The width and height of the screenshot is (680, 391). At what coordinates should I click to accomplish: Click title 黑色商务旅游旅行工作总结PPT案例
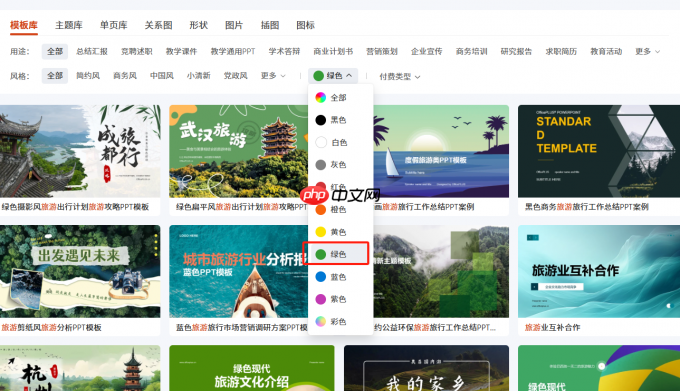[587, 207]
